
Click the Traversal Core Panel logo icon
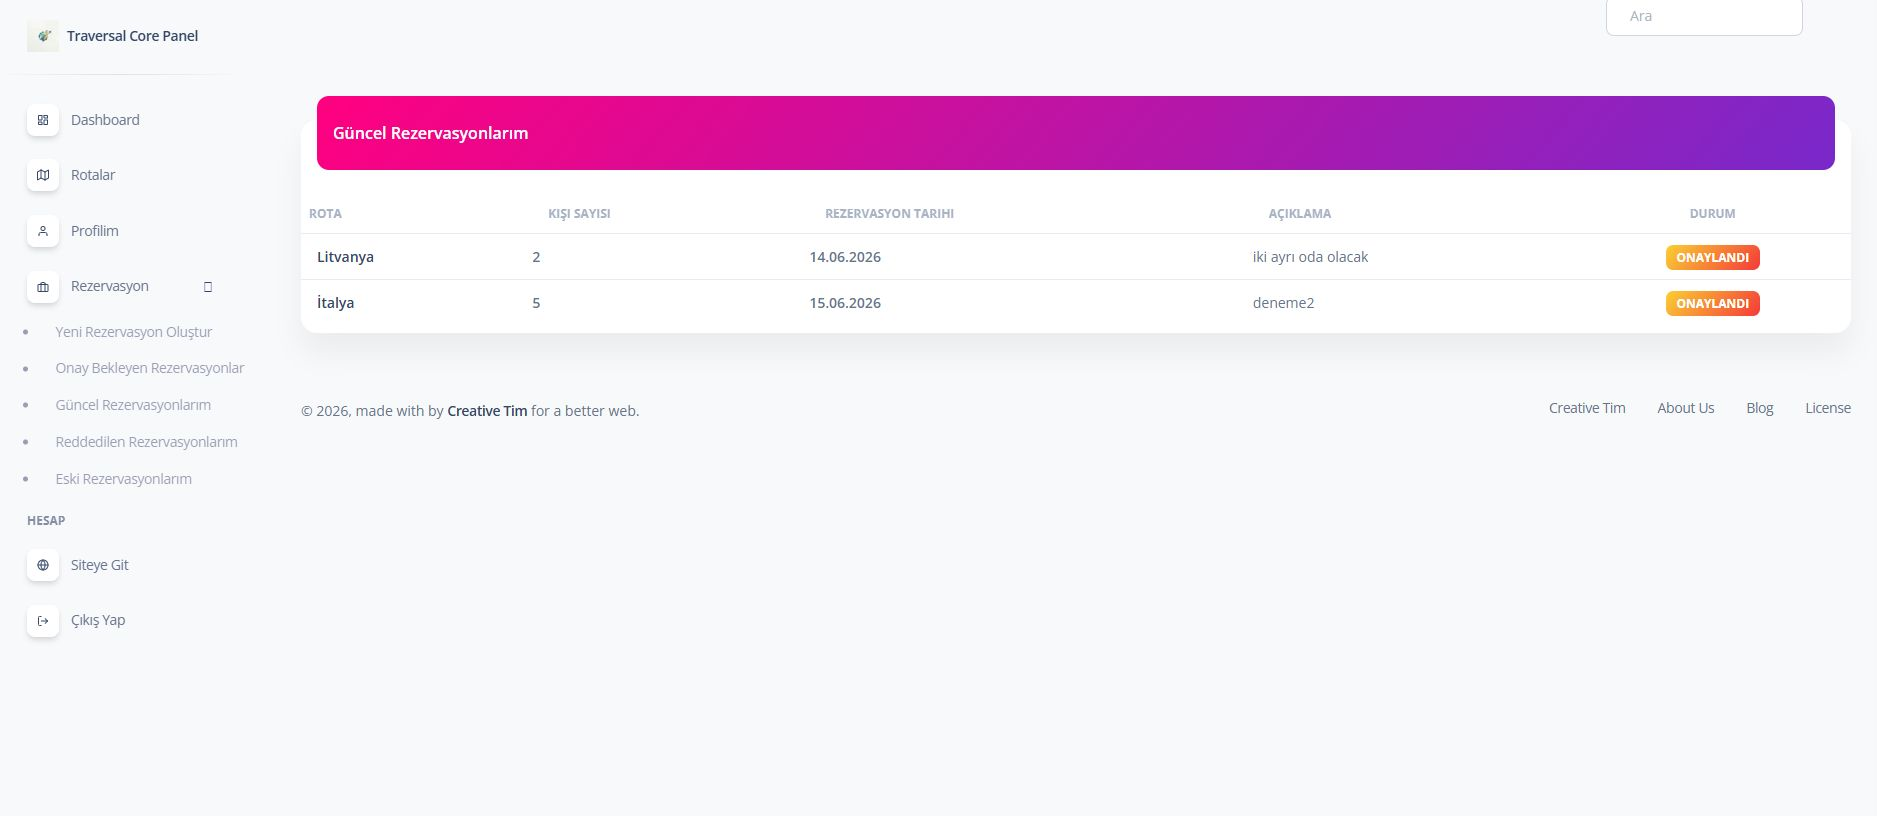43,36
